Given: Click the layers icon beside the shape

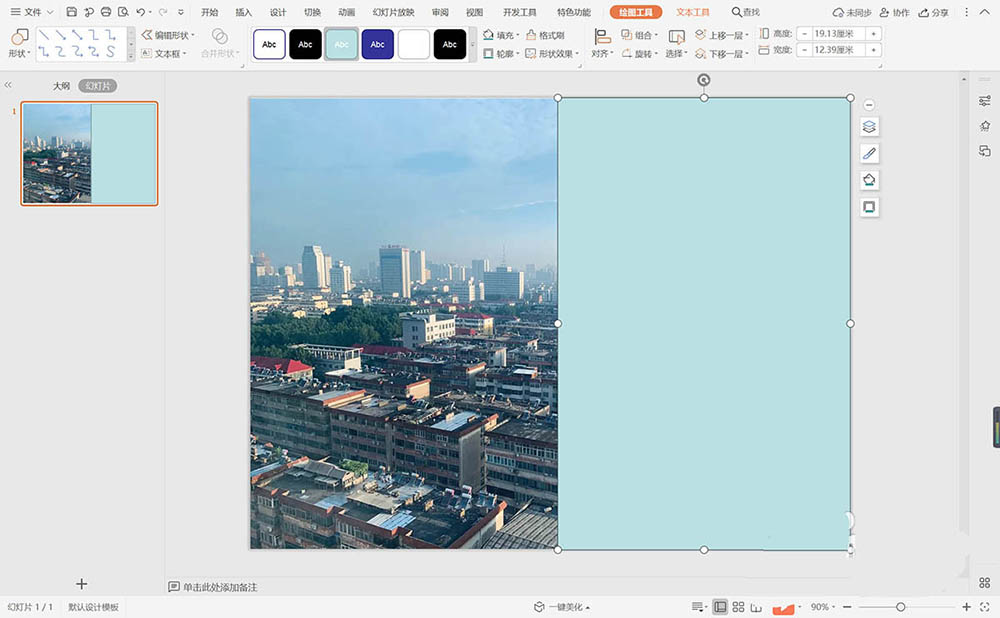Looking at the screenshot, I should (869, 127).
